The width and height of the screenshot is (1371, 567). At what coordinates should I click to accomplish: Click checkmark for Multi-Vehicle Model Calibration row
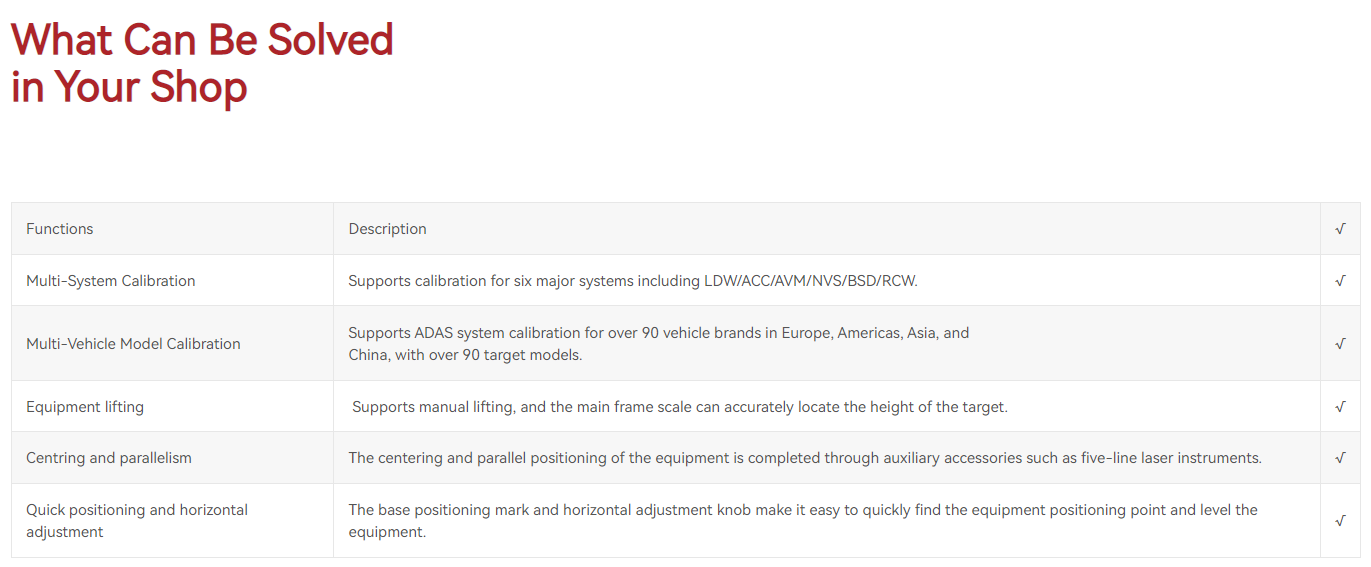(x=1340, y=344)
